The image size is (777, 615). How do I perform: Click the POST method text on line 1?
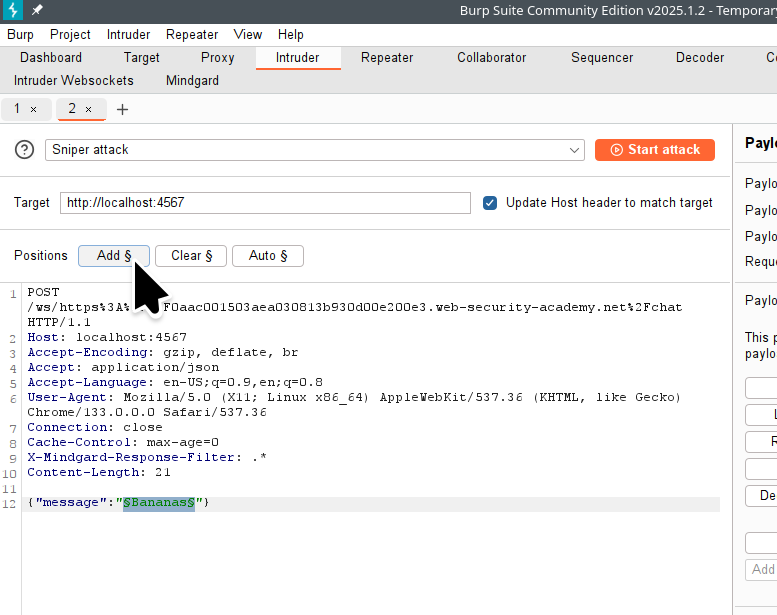pos(43,292)
